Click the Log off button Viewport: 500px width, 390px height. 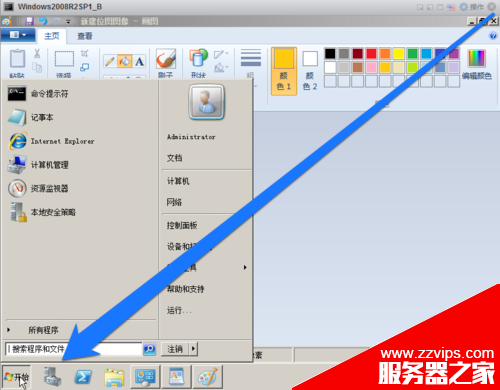pos(175,349)
